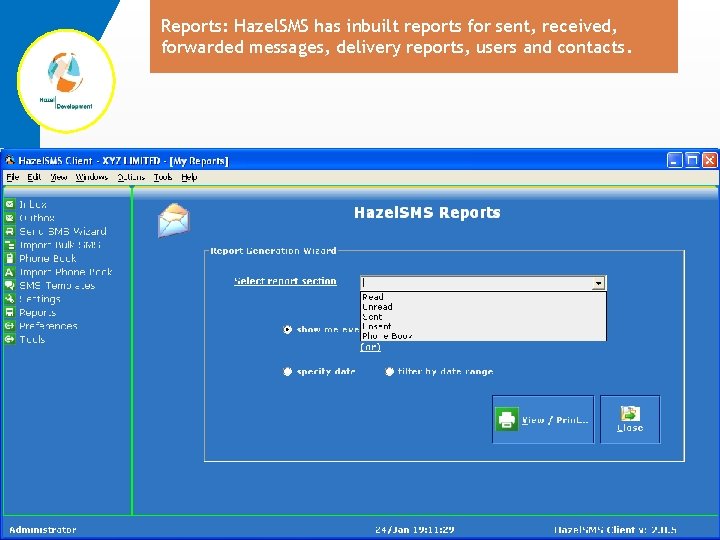
Task: Open the Options menu
Action: pos(131,177)
